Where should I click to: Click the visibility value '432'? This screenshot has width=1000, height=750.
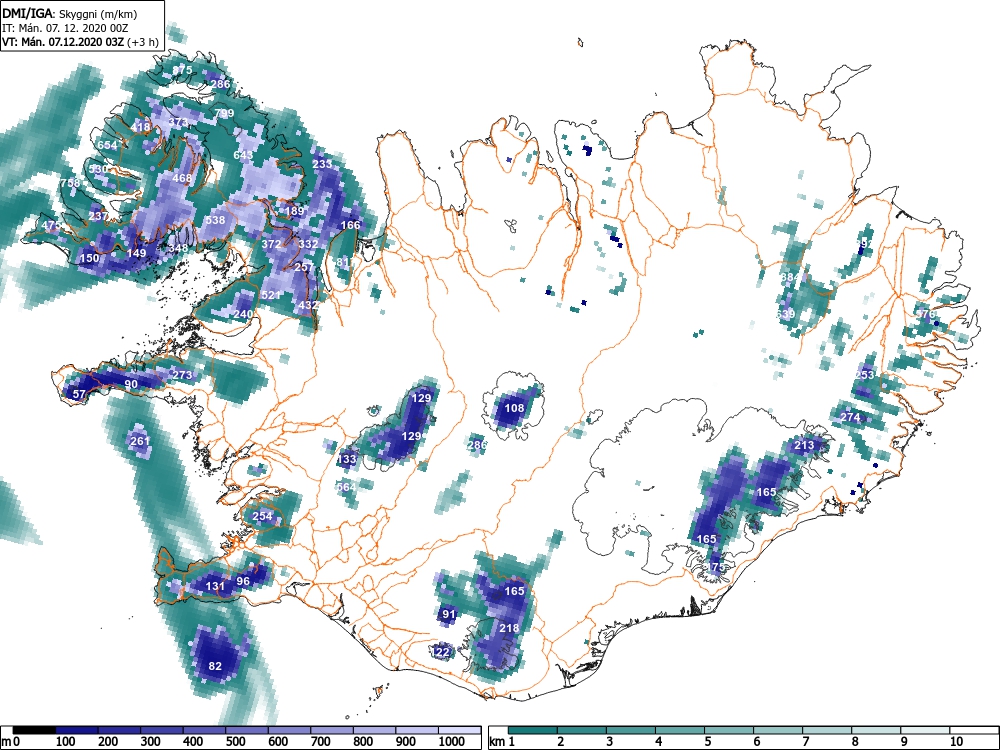click(x=308, y=305)
